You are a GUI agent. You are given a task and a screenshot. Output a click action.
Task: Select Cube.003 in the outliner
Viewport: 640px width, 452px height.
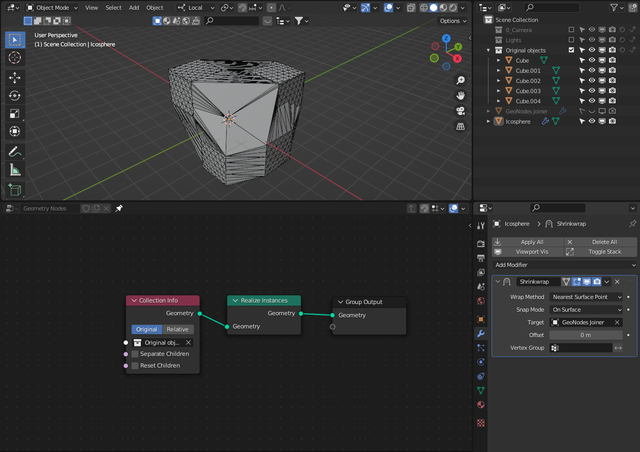[528, 91]
